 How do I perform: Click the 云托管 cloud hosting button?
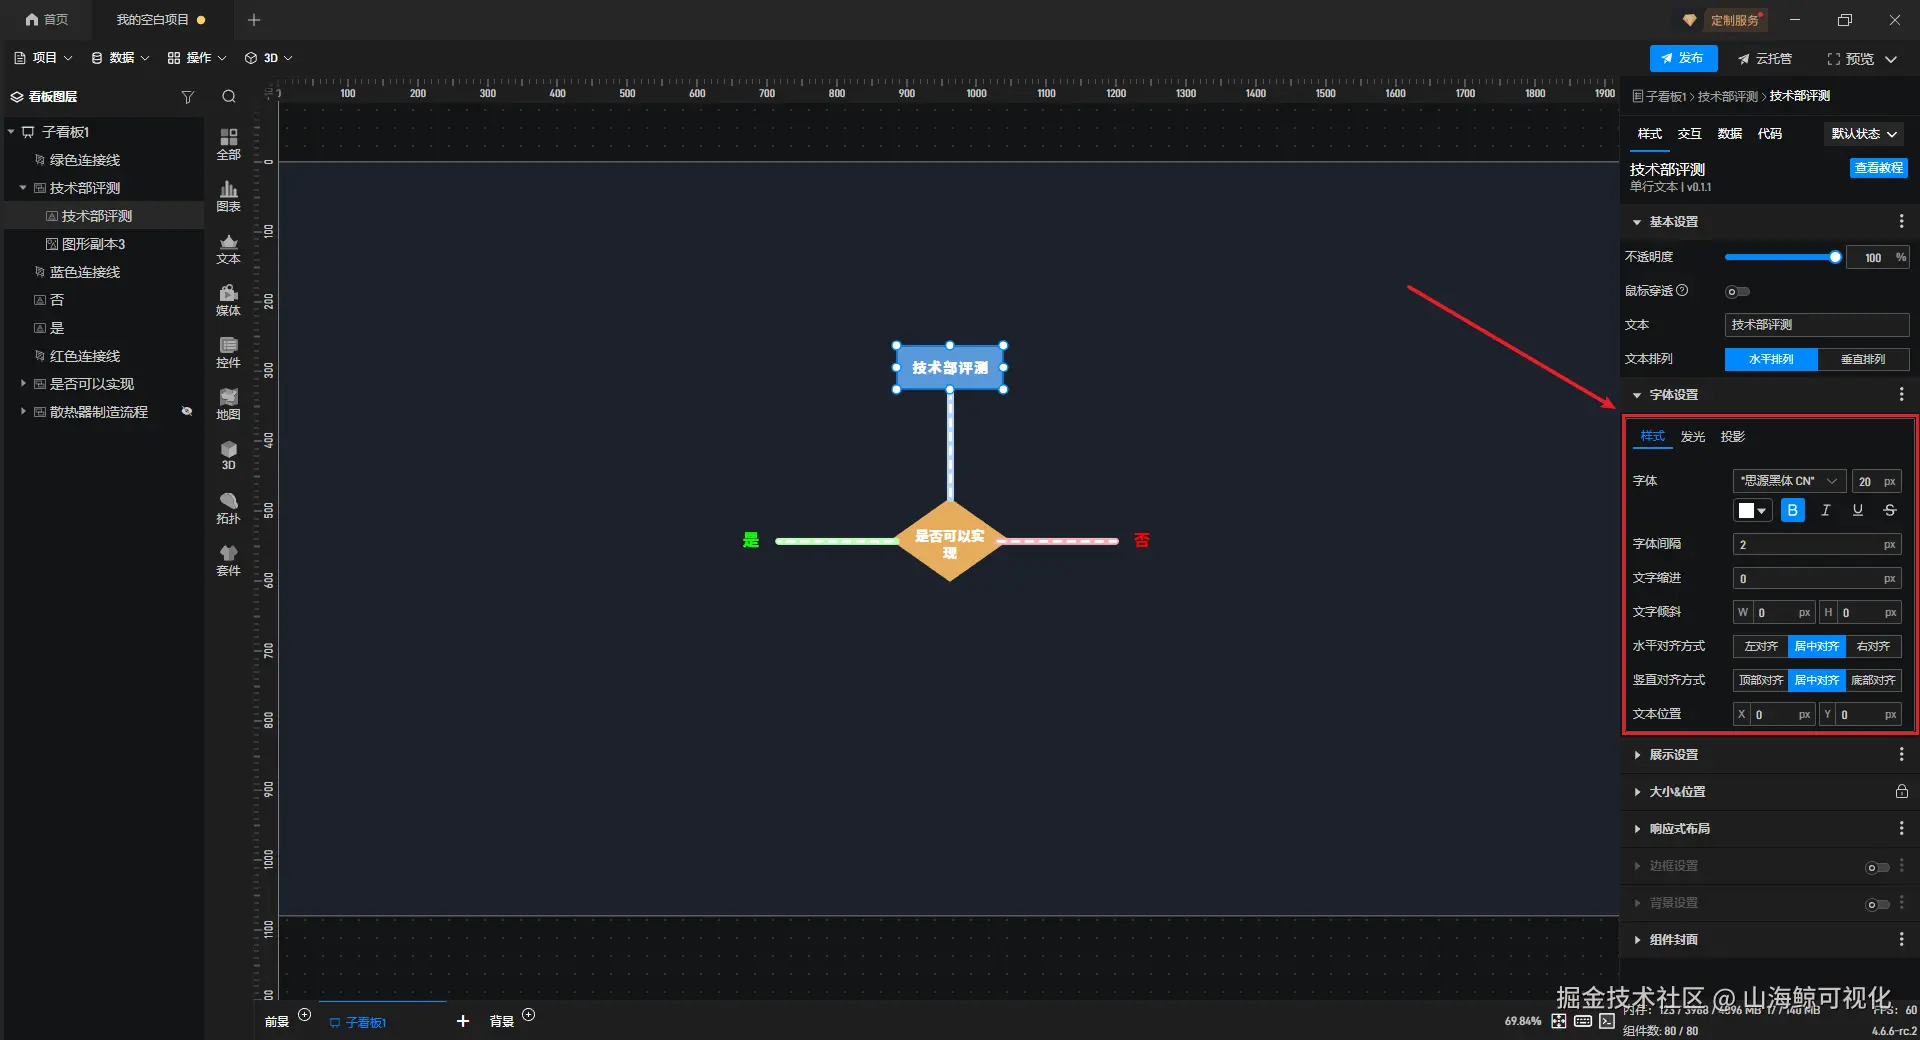(1765, 58)
